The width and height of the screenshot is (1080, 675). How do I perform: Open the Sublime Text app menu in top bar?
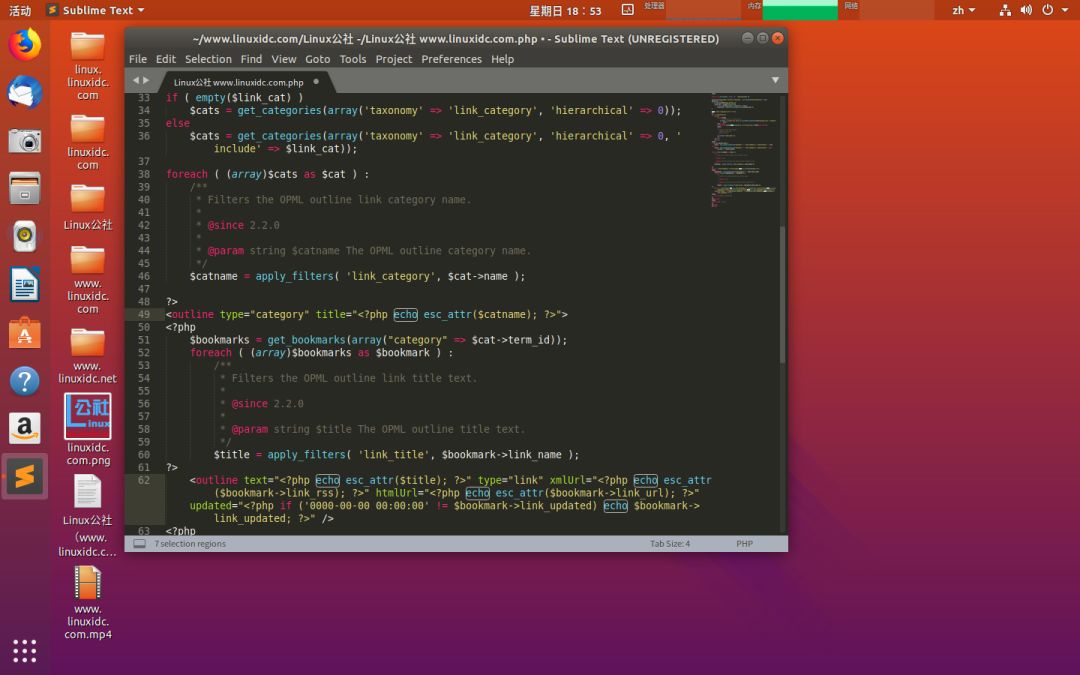(x=96, y=10)
